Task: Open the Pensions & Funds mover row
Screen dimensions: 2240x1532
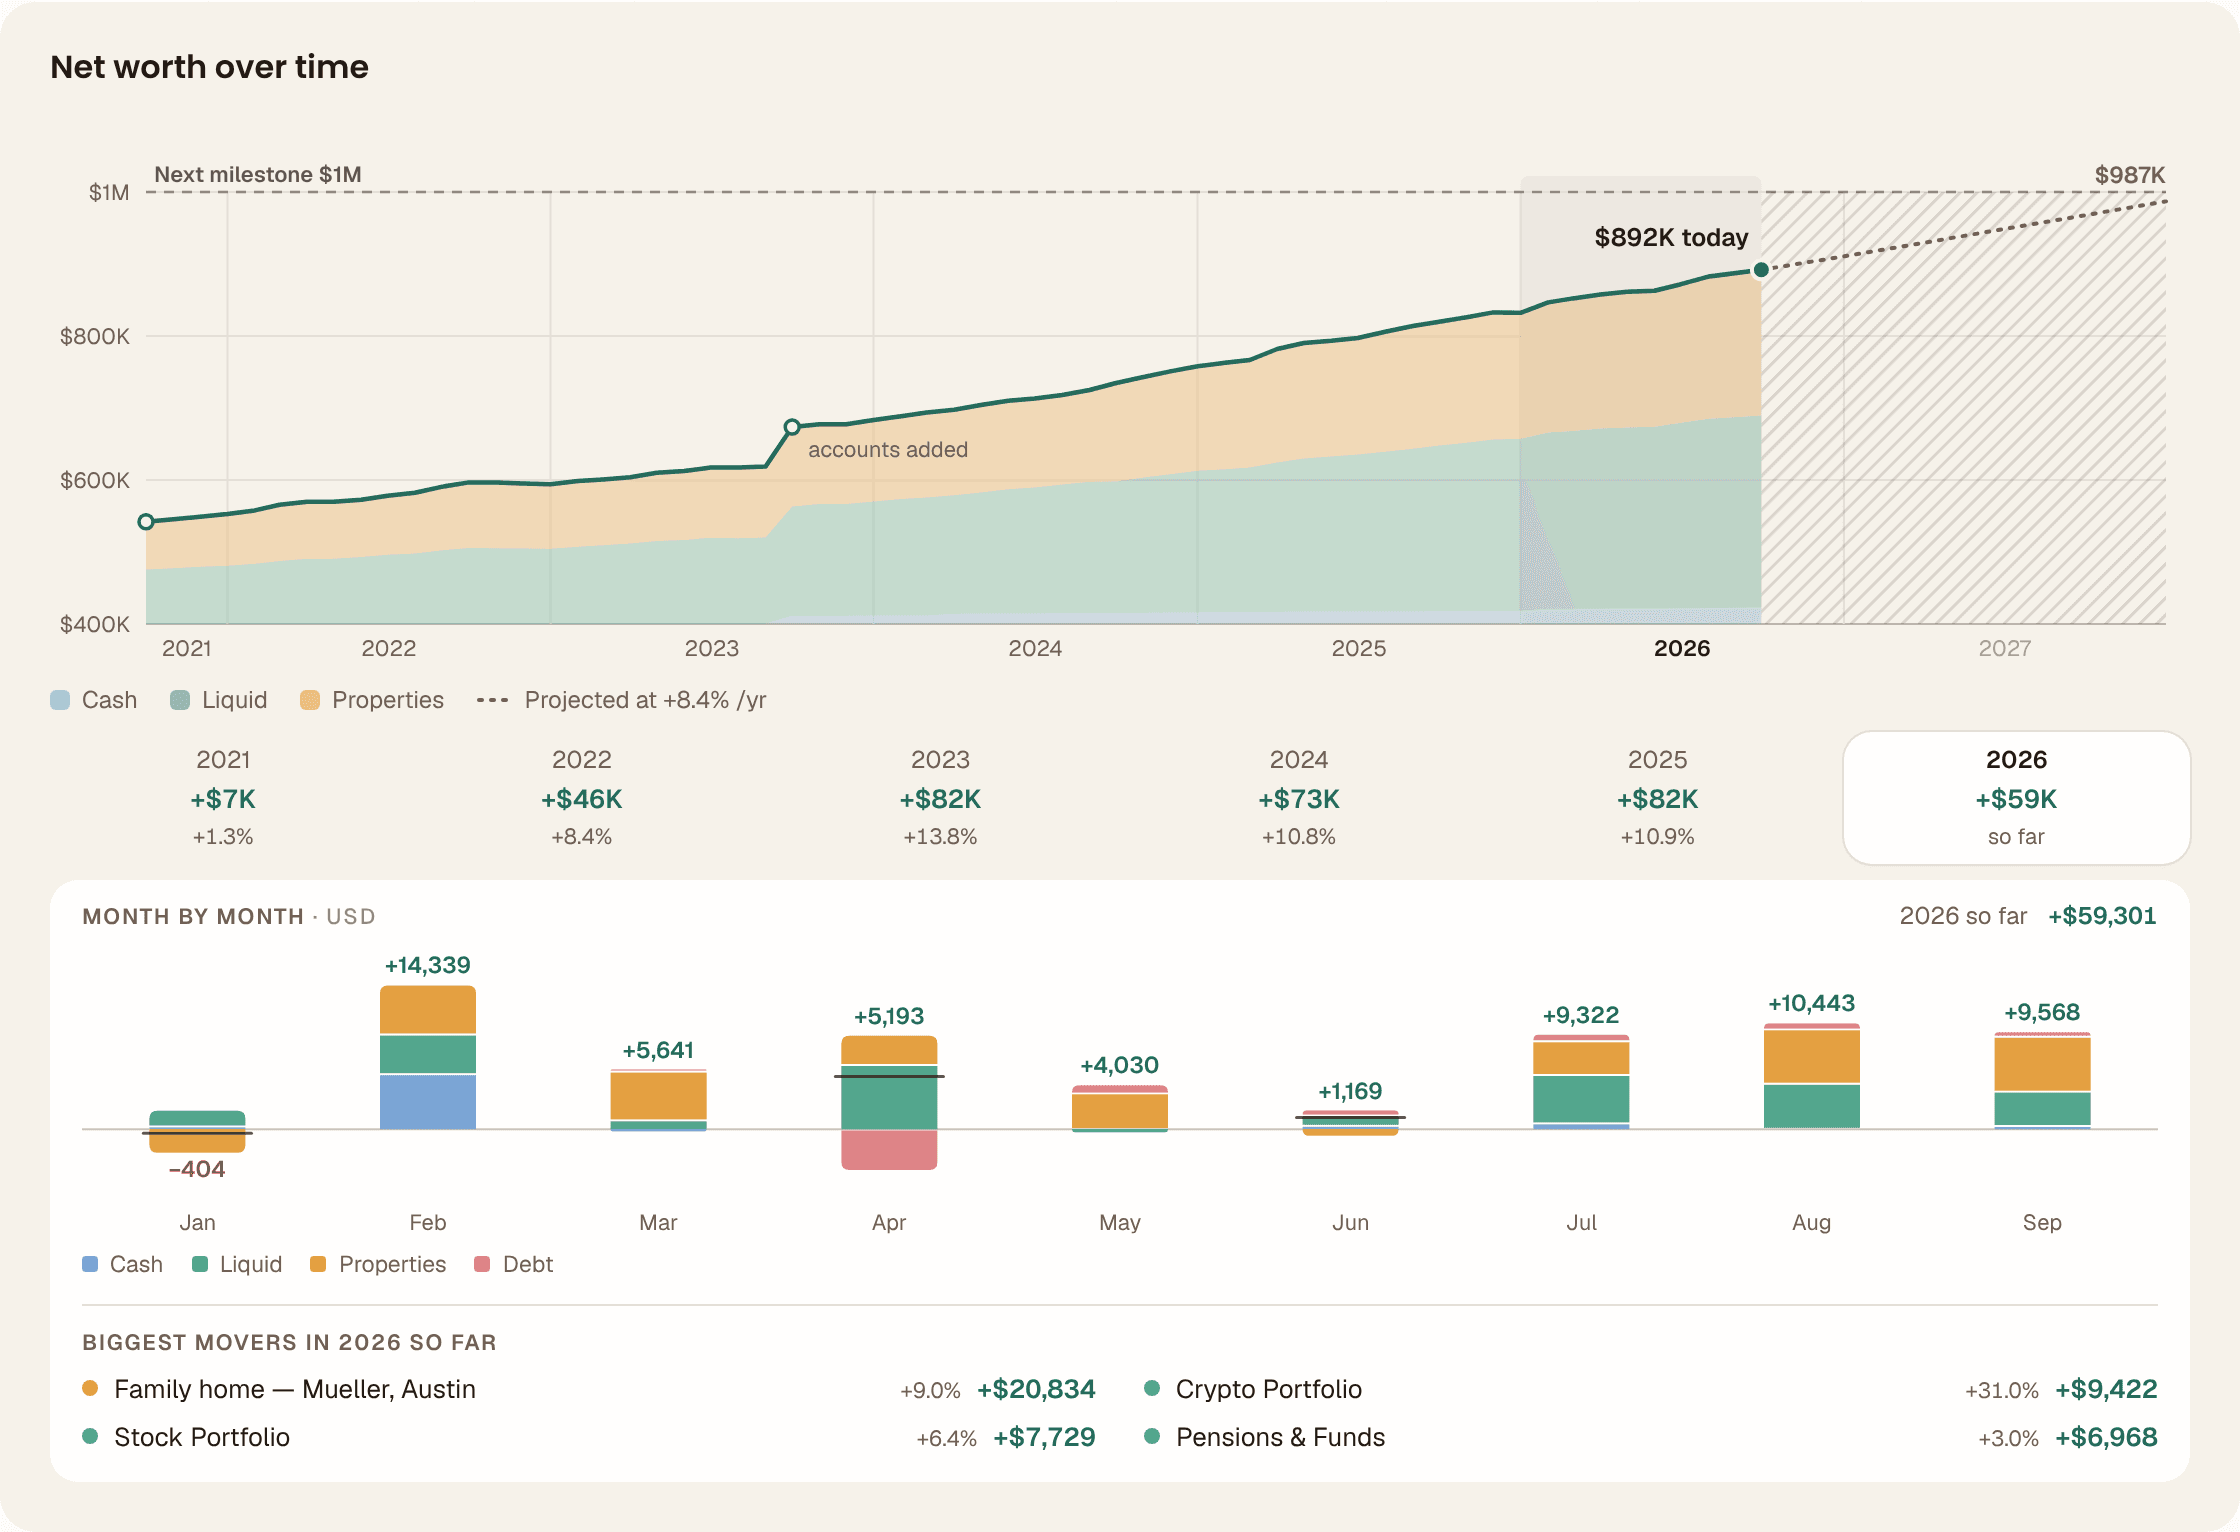Action: click(x=1651, y=1437)
